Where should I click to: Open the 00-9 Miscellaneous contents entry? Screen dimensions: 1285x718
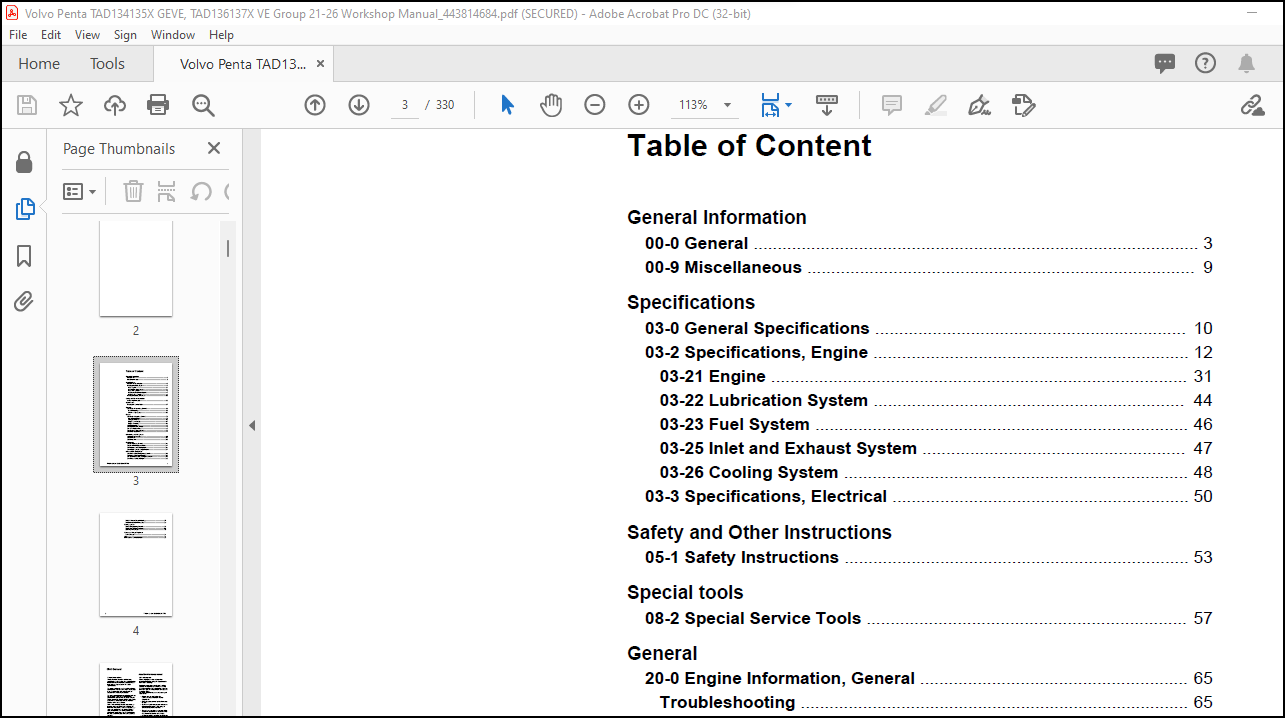point(928,267)
